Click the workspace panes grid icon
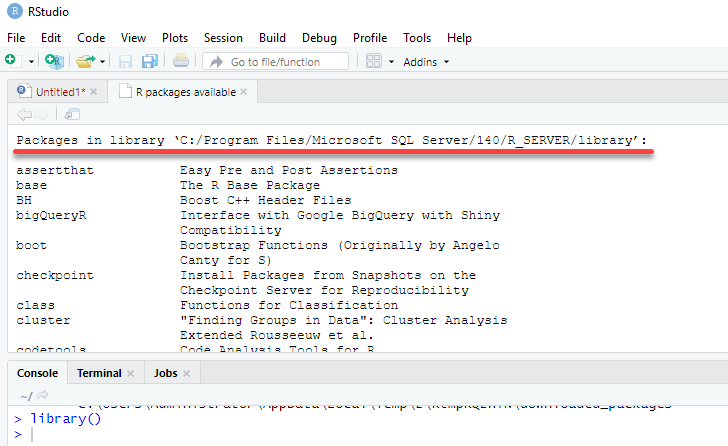The image size is (728, 446). (374, 61)
